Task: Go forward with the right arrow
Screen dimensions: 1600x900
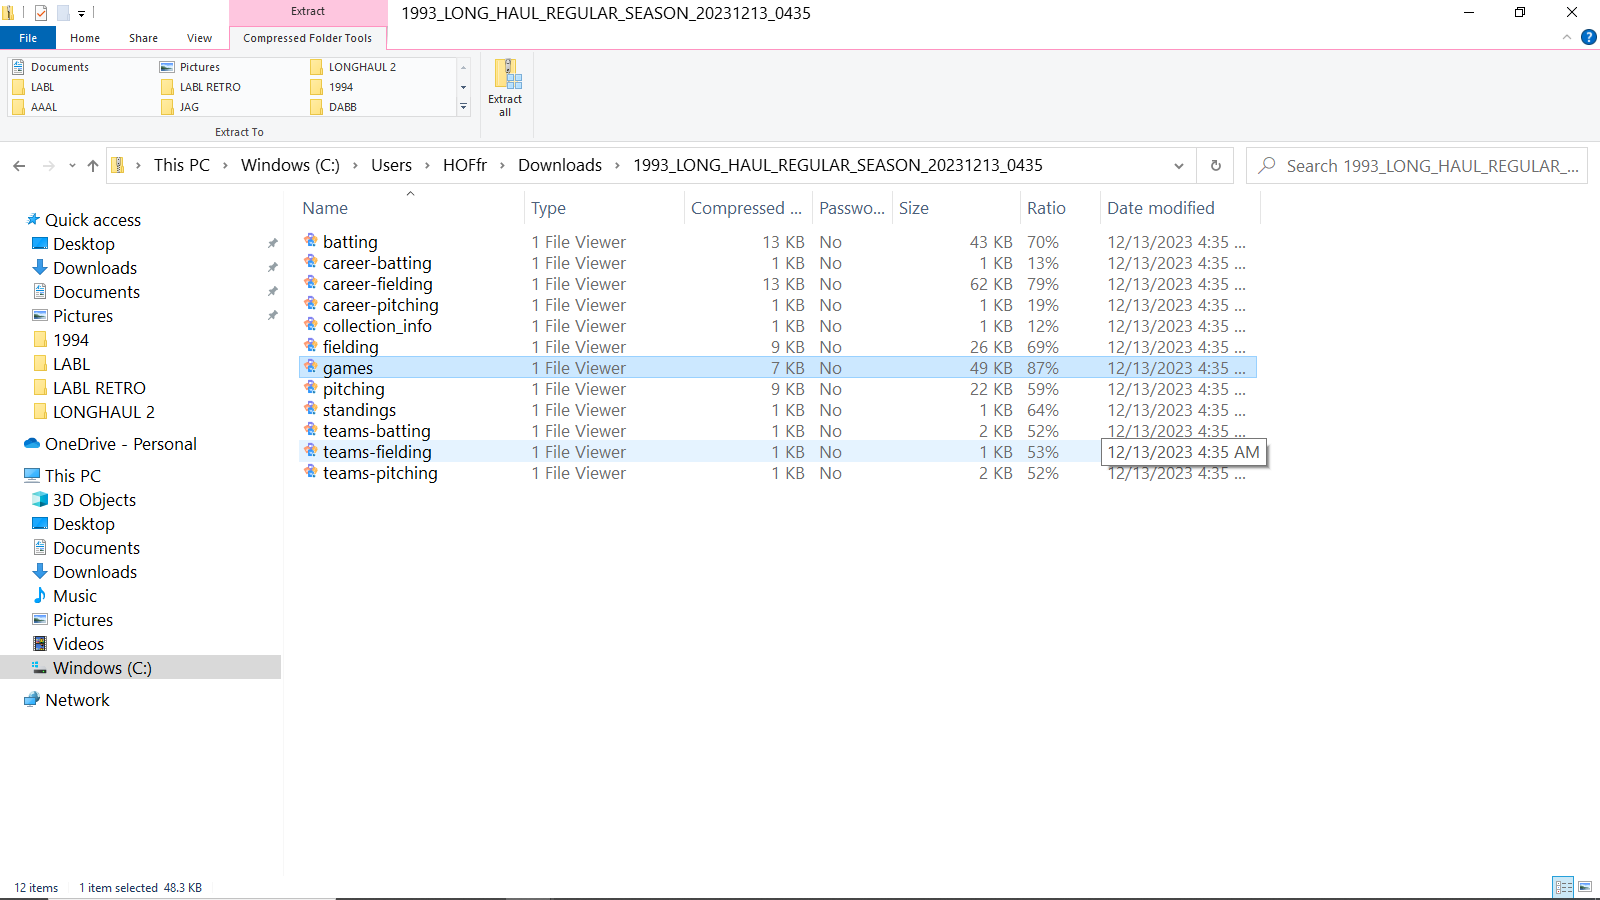Action: point(48,166)
